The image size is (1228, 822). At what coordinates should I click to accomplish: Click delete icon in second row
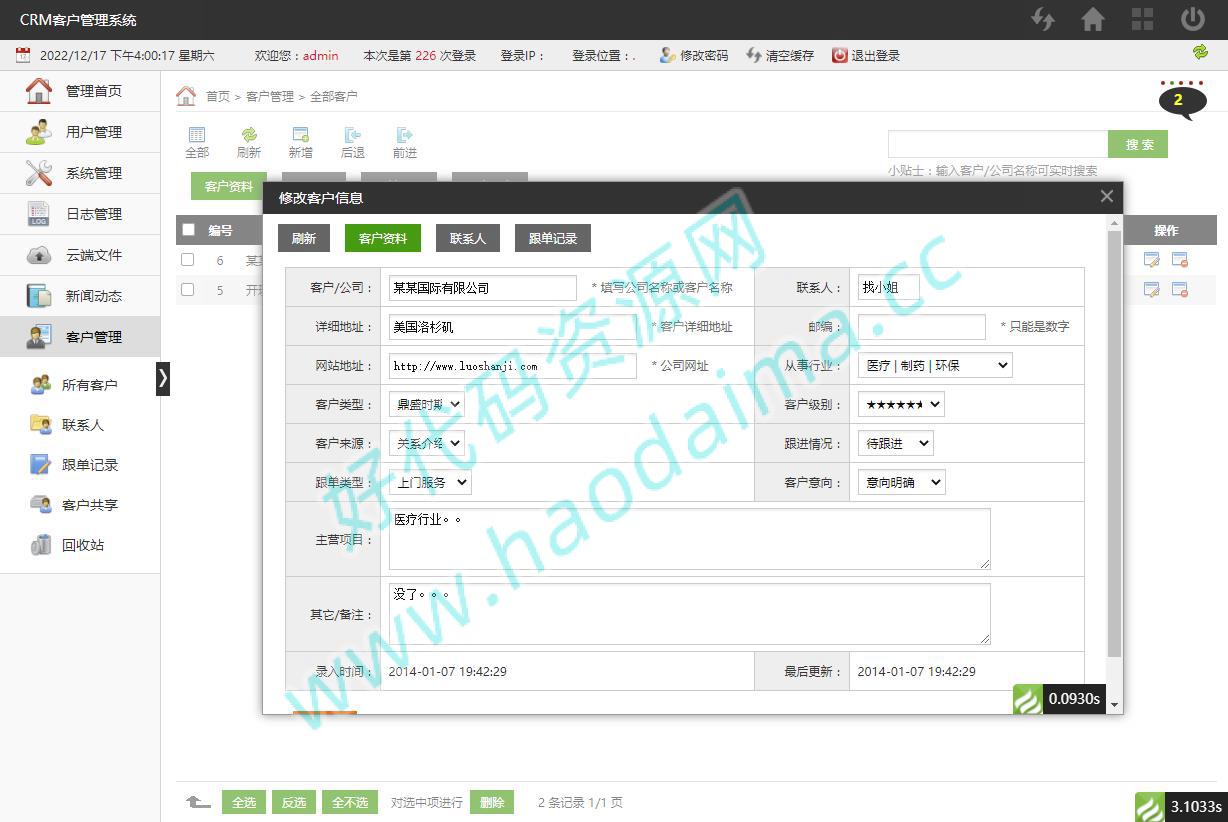[1180, 290]
